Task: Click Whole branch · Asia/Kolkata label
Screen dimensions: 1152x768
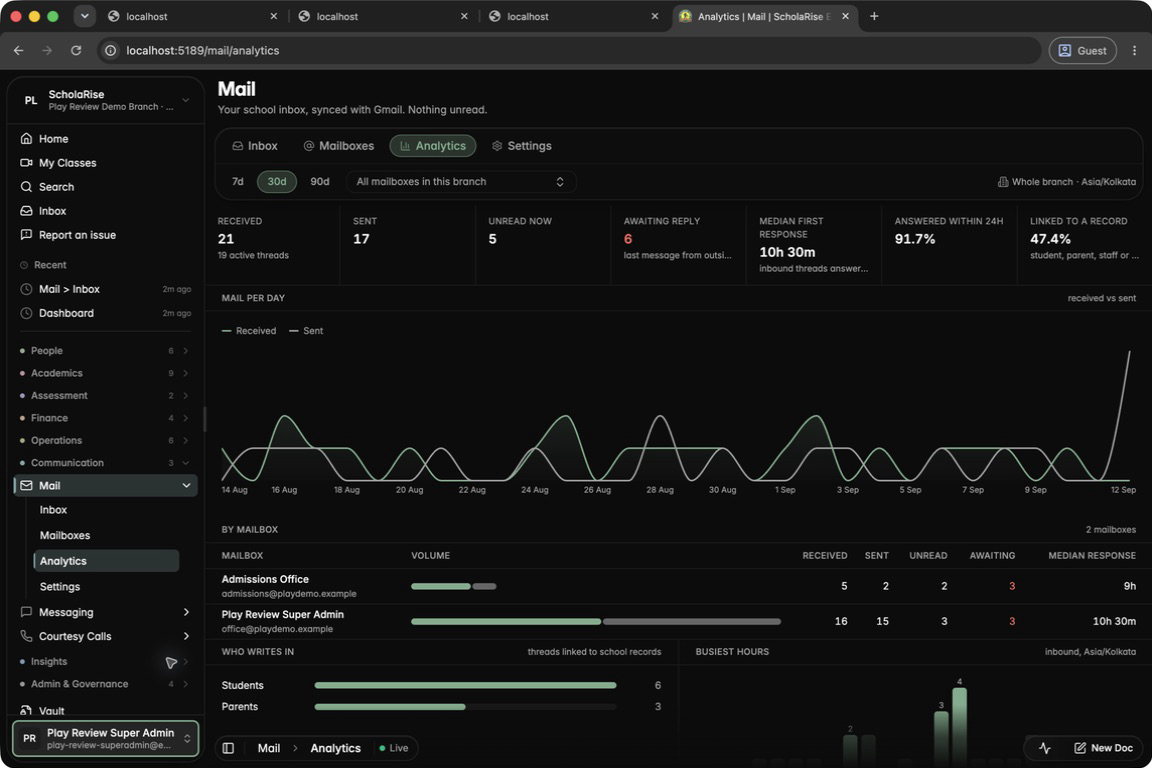Action: pos(1066,182)
